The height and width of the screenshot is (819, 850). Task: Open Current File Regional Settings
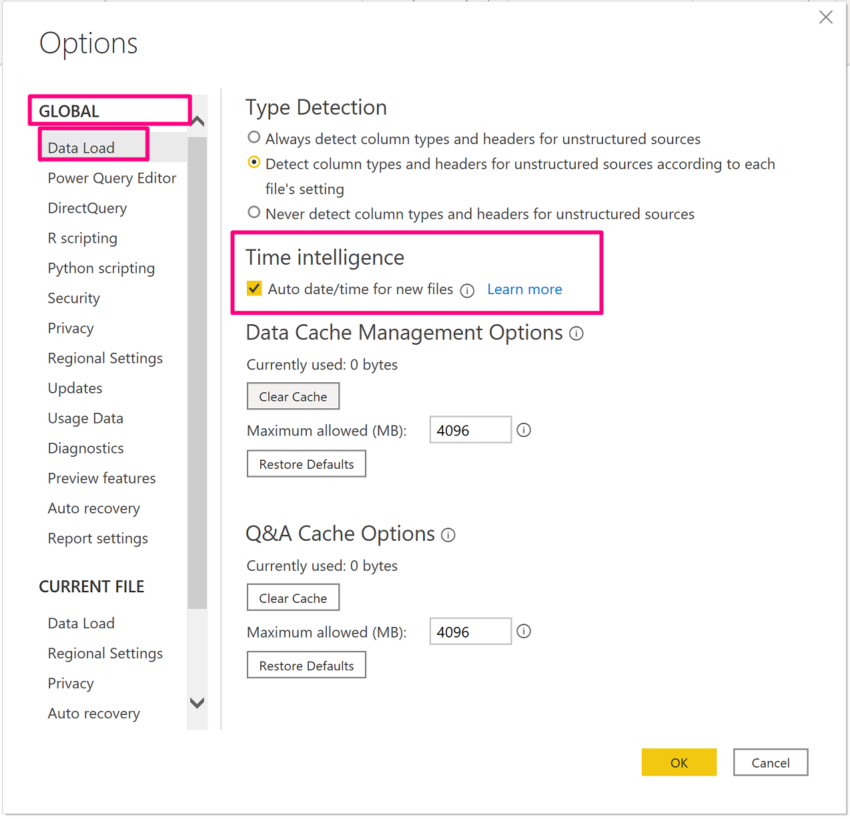[x=105, y=653]
